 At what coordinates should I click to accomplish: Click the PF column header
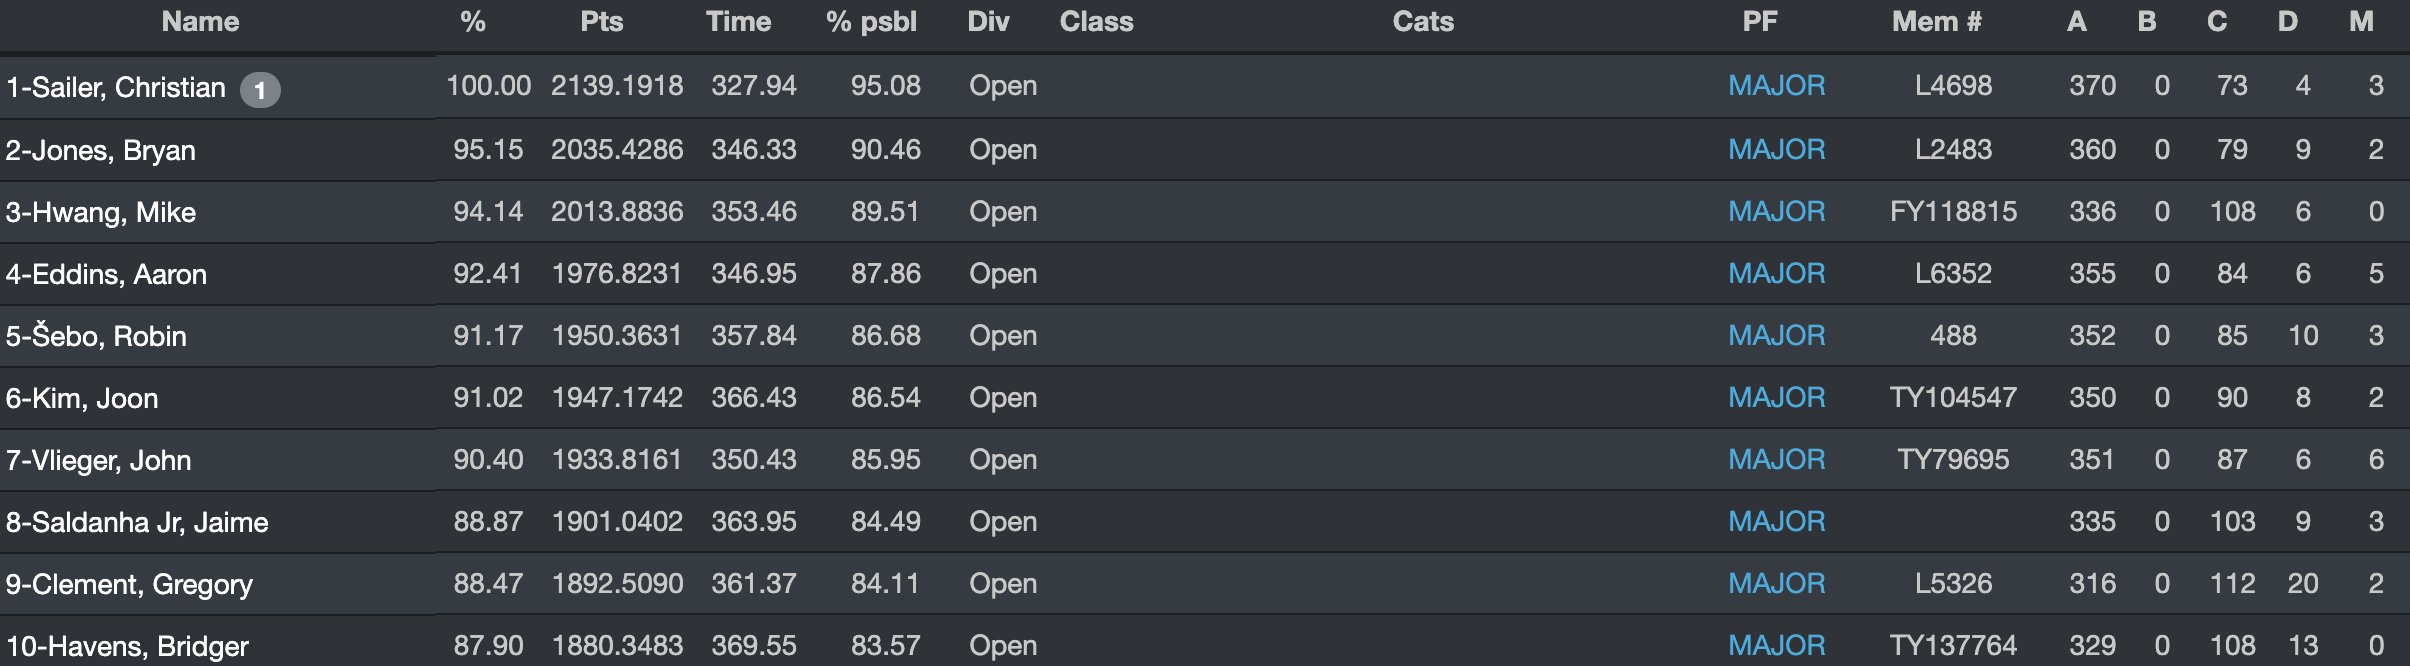tap(1760, 22)
